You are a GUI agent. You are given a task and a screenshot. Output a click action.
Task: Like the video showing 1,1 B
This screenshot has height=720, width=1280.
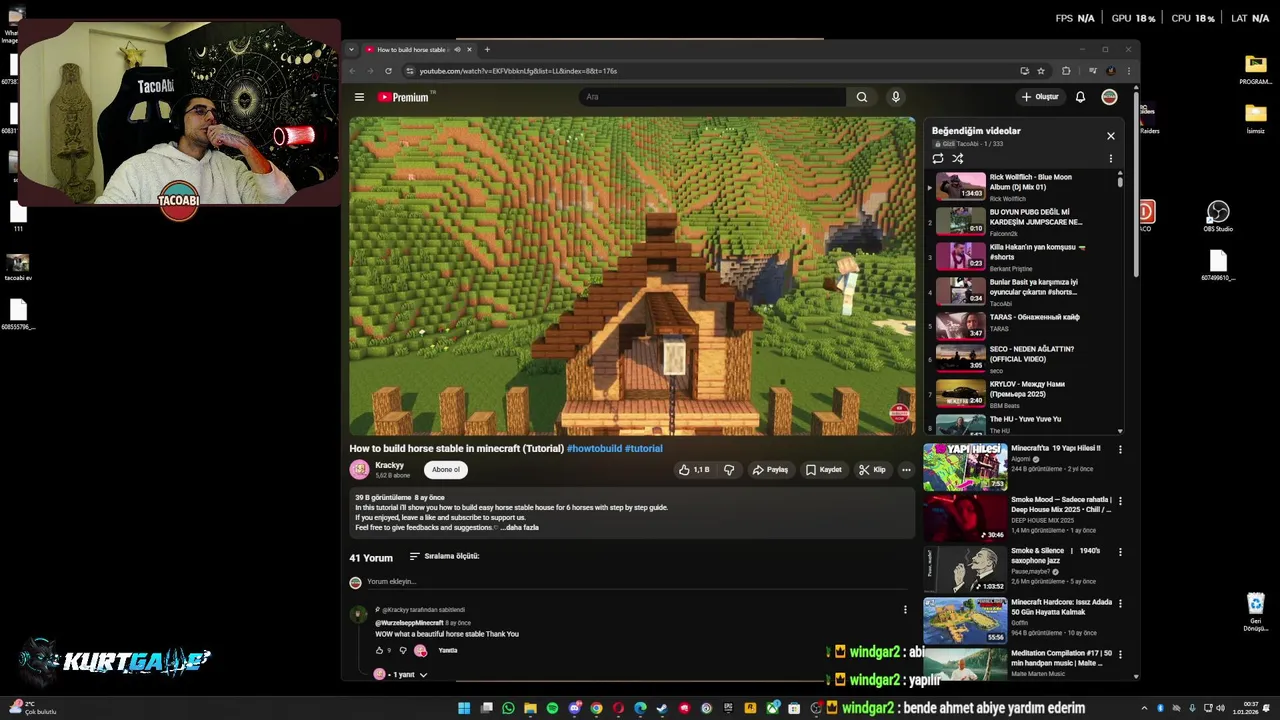point(694,469)
